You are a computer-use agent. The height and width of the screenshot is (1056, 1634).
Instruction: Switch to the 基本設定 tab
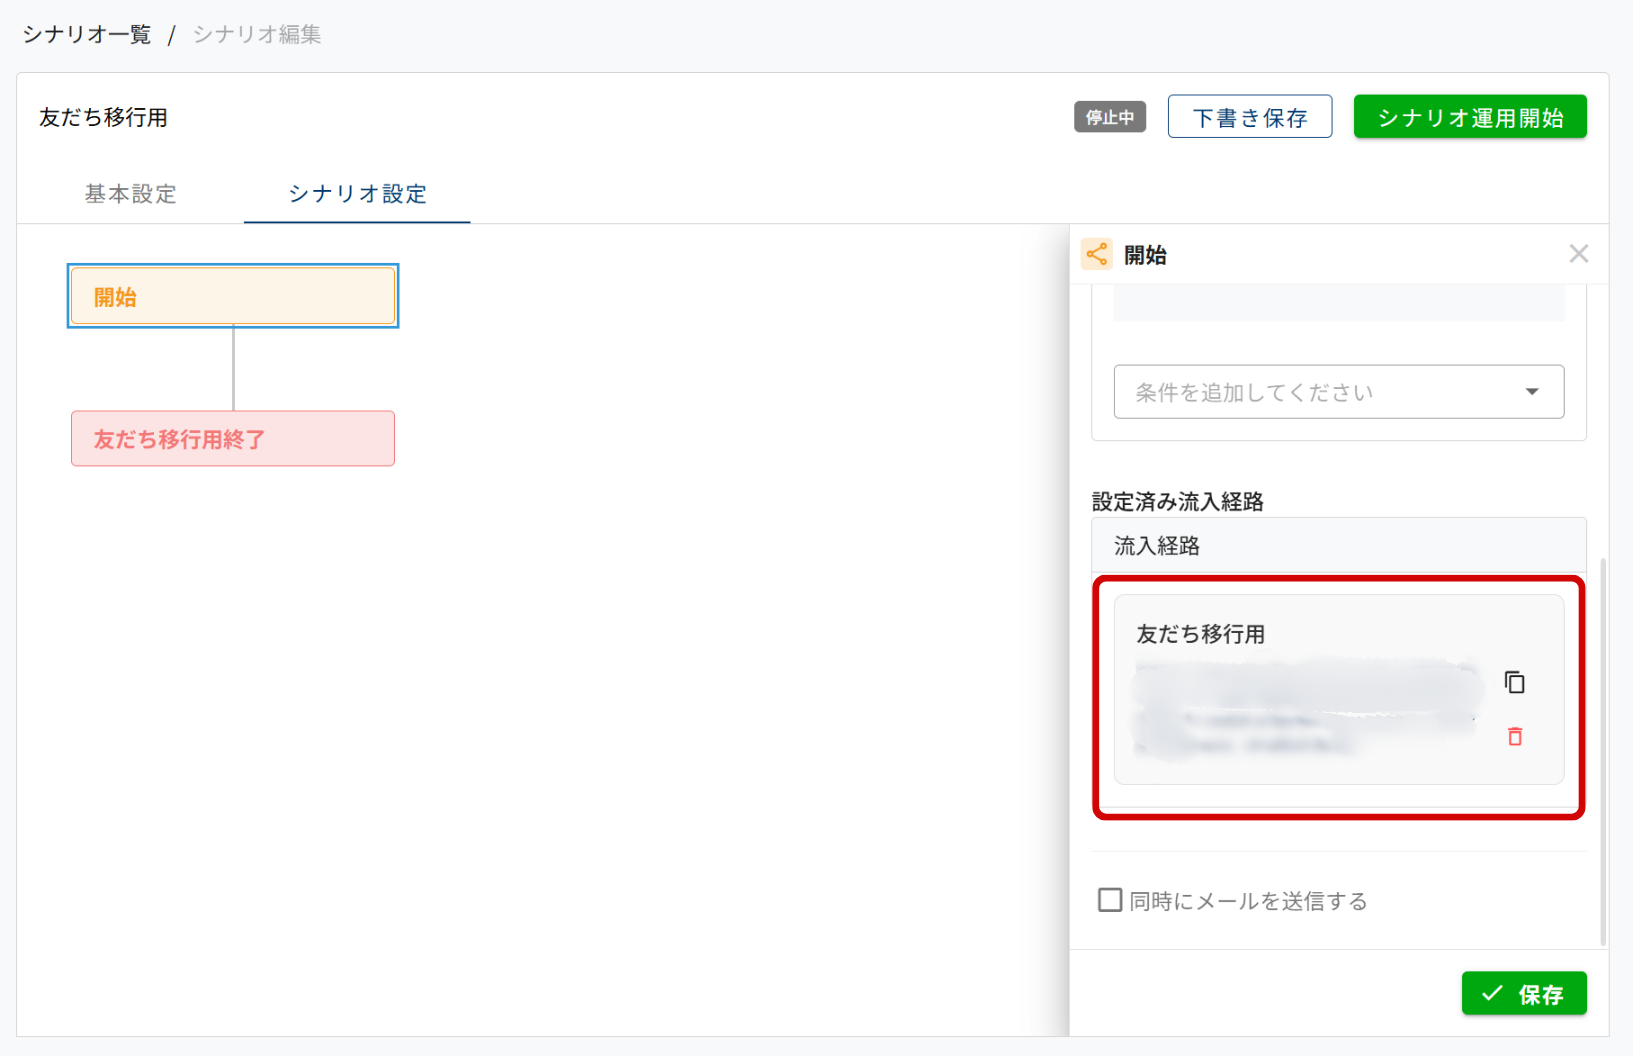click(x=131, y=194)
